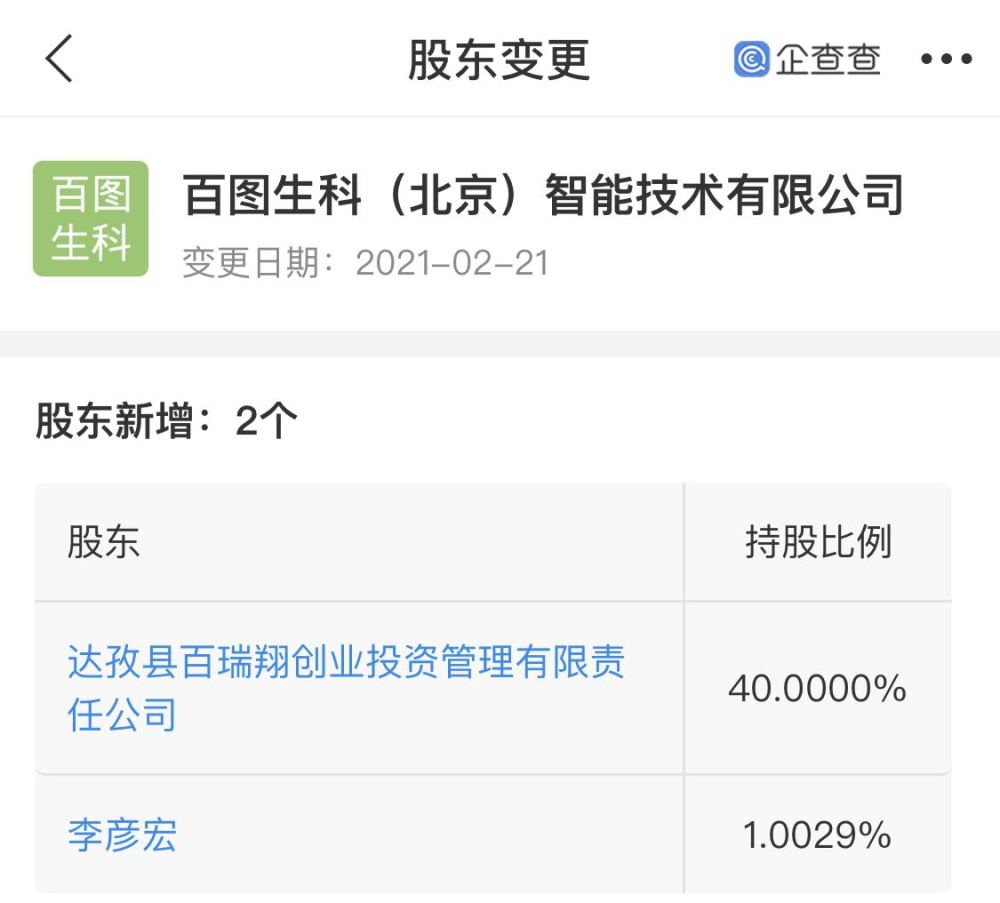Tap the 40.0000% shareholding cell

point(817,688)
